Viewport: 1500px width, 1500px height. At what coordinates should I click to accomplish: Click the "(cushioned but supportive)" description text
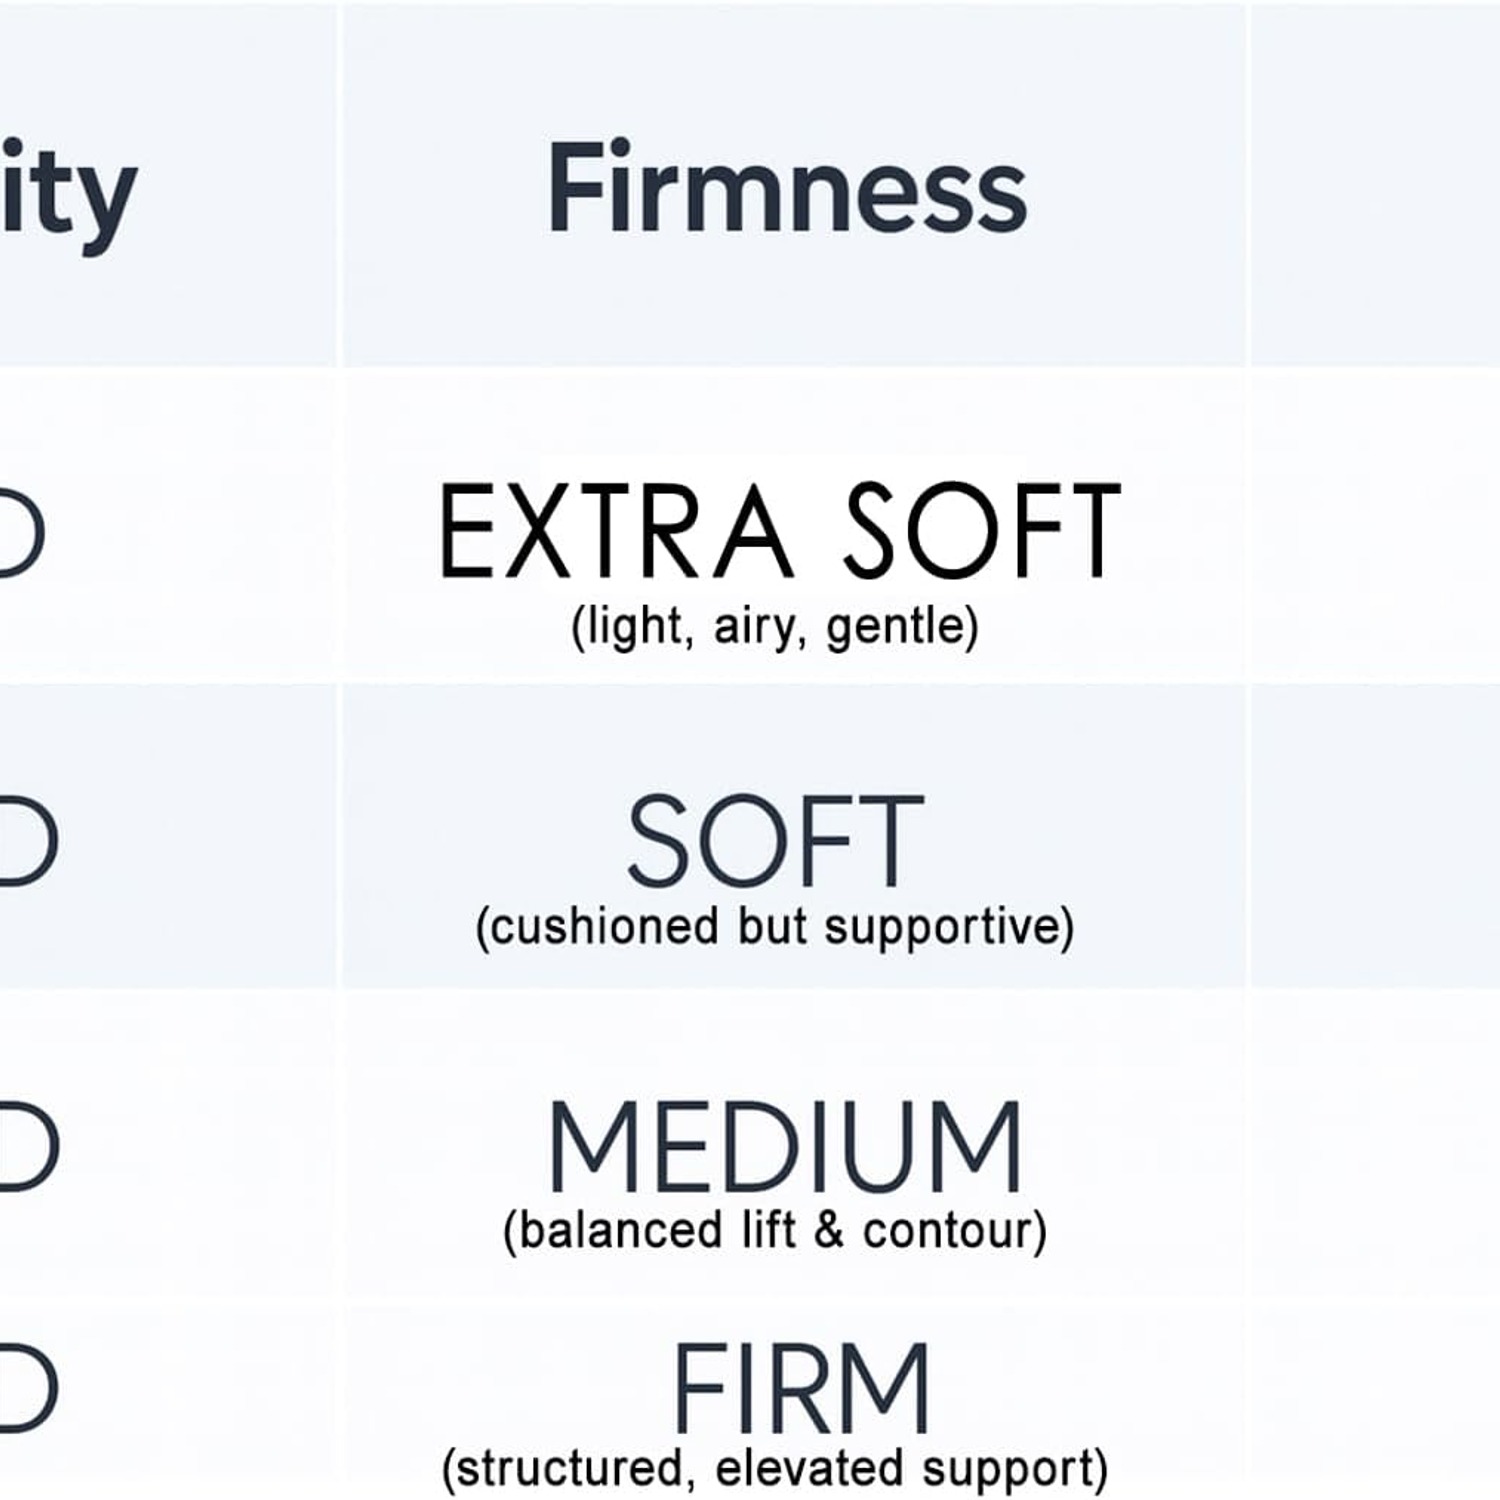point(775,927)
